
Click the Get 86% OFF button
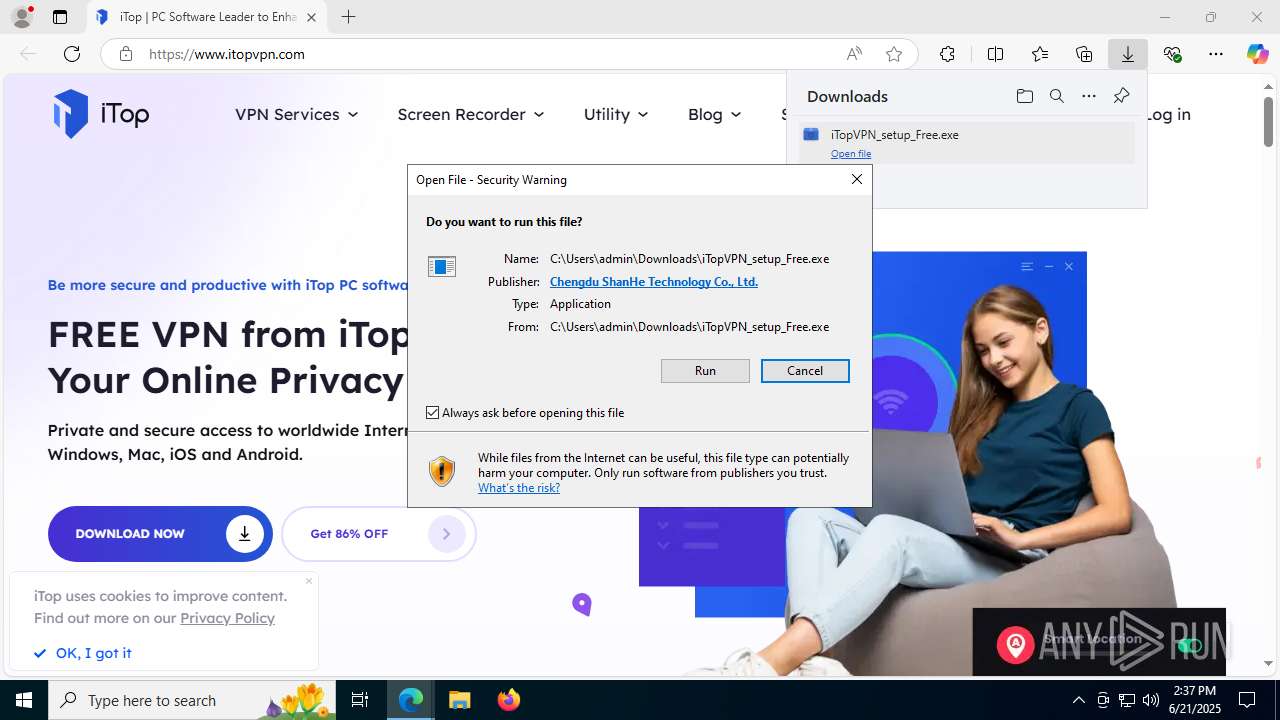pyautogui.click(x=379, y=534)
